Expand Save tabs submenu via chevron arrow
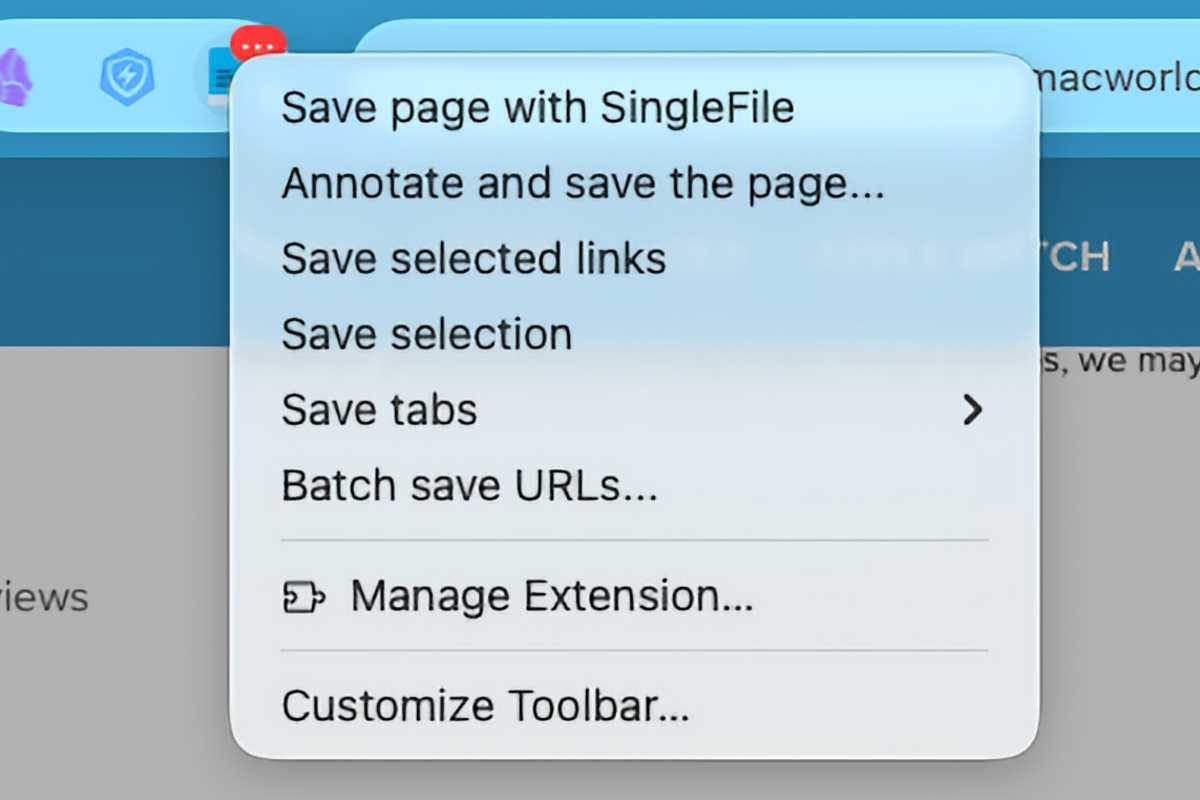The width and height of the screenshot is (1200, 800). (x=971, y=410)
